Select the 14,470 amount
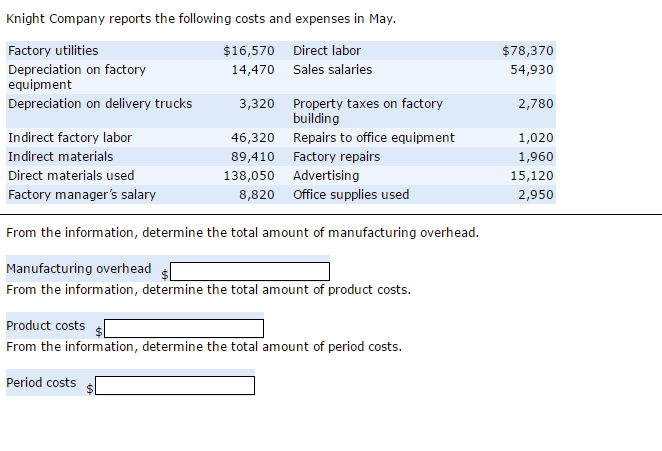Viewport: 662px width, 451px height. coord(253,70)
